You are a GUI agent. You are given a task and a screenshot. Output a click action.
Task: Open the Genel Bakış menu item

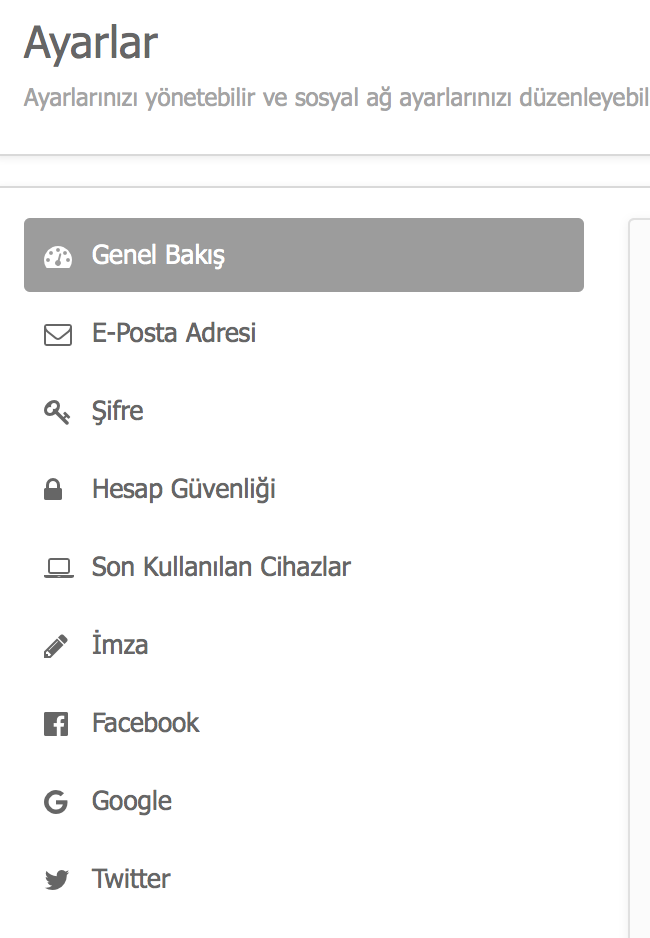point(304,255)
